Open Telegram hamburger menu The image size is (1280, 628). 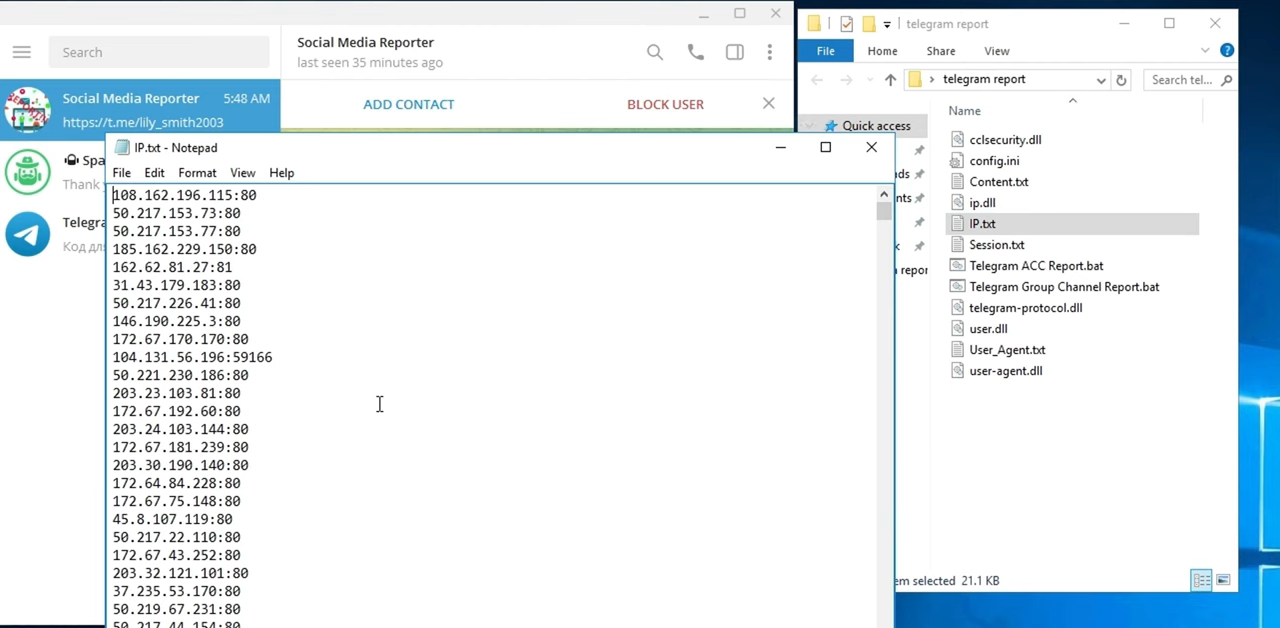point(22,52)
